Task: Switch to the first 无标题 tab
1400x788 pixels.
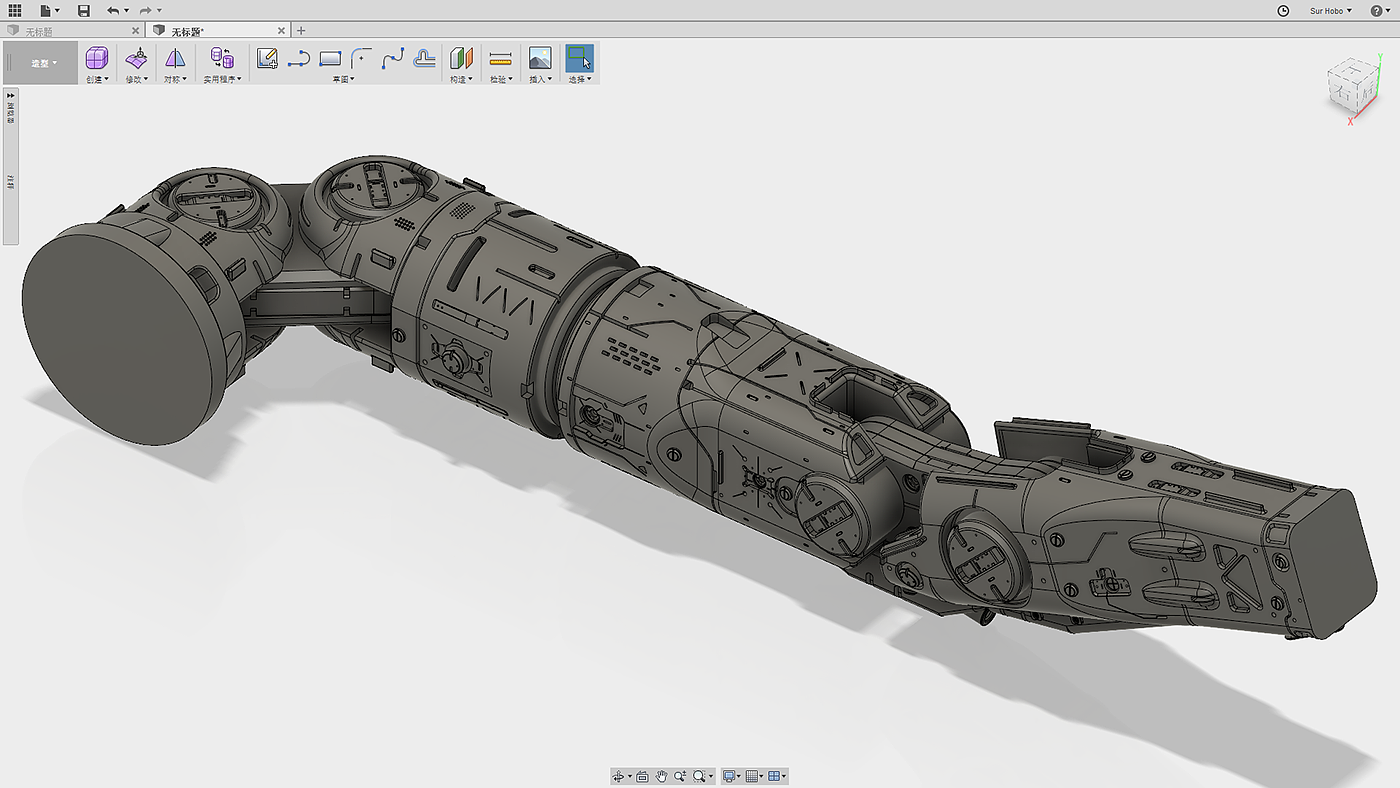Action: click(40, 31)
